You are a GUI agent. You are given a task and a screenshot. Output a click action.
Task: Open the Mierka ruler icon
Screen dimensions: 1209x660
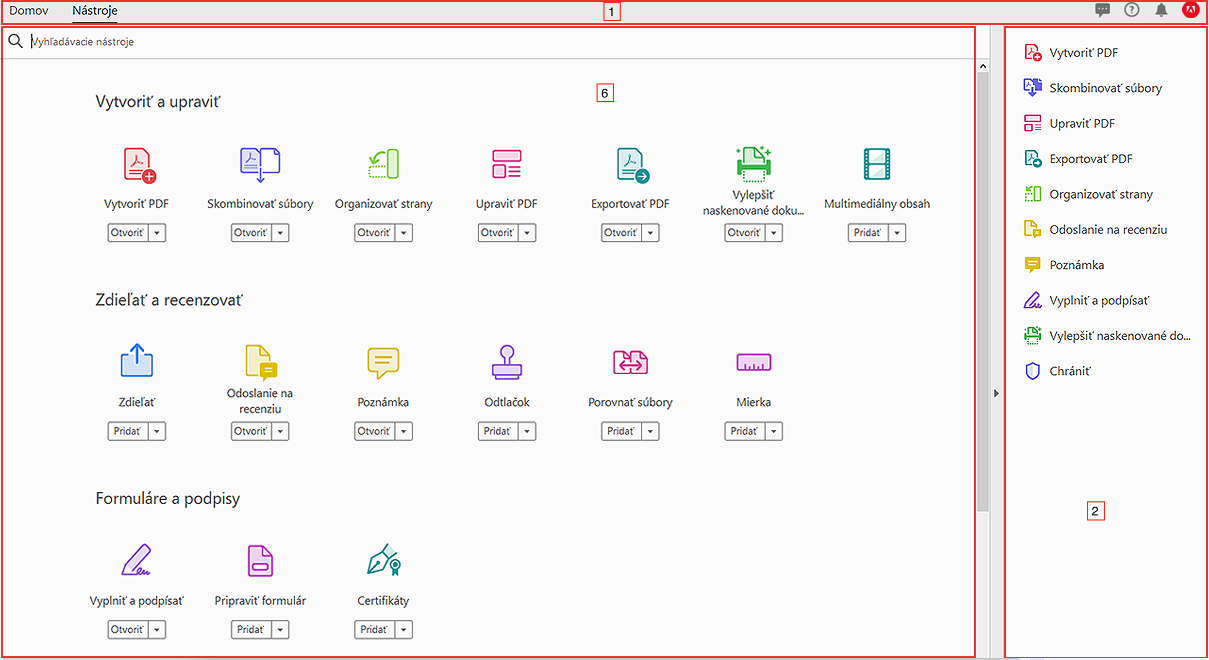tap(754, 362)
